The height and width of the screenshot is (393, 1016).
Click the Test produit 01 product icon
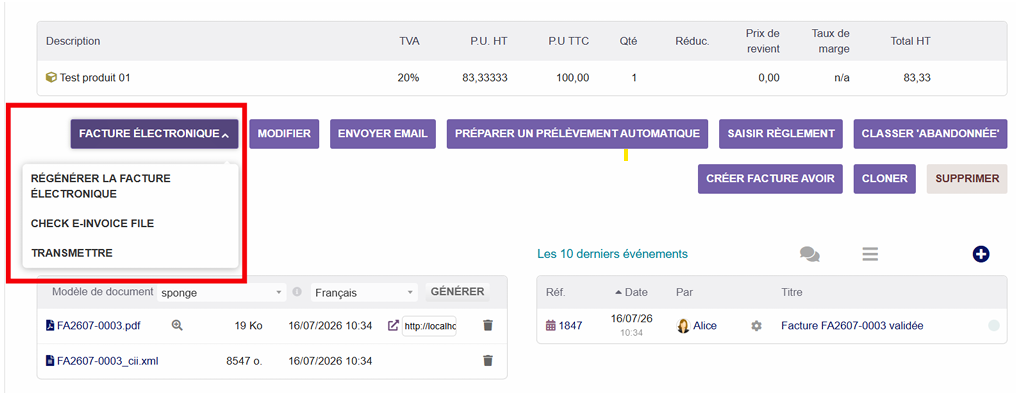51,78
